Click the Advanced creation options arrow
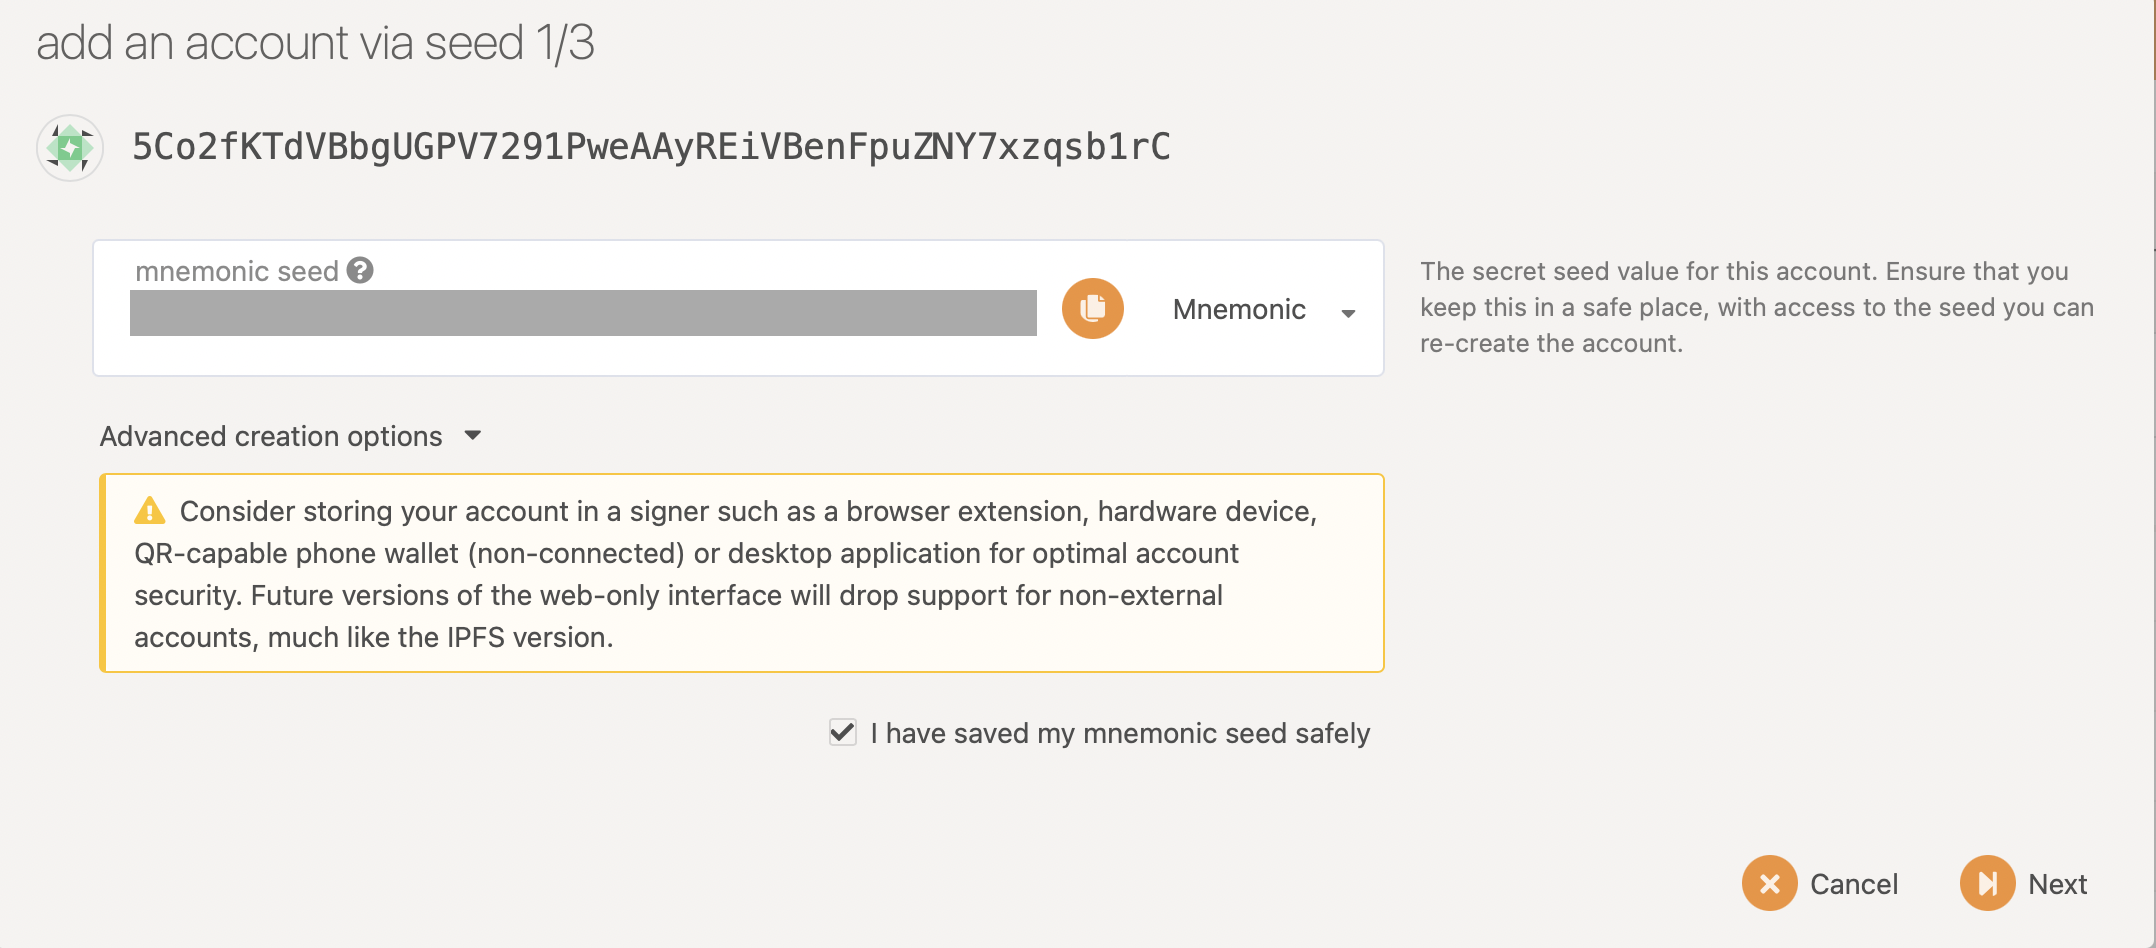This screenshot has width=2156, height=948. click(473, 435)
